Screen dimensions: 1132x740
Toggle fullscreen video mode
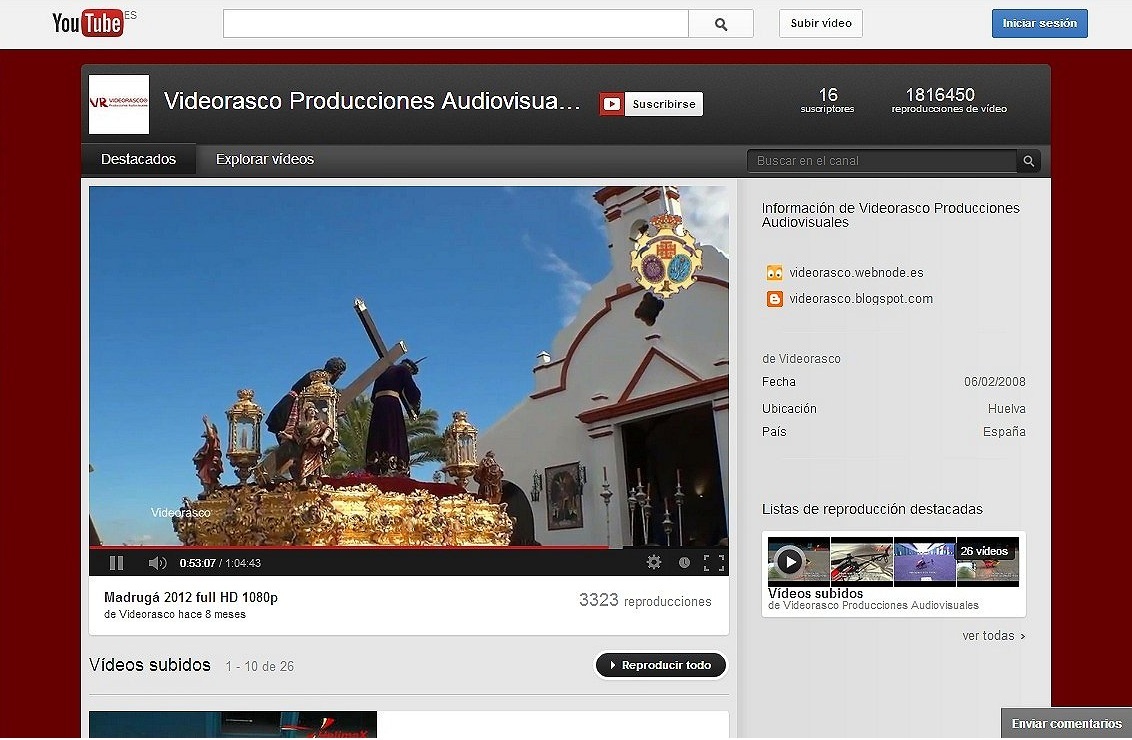pos(714,562)
